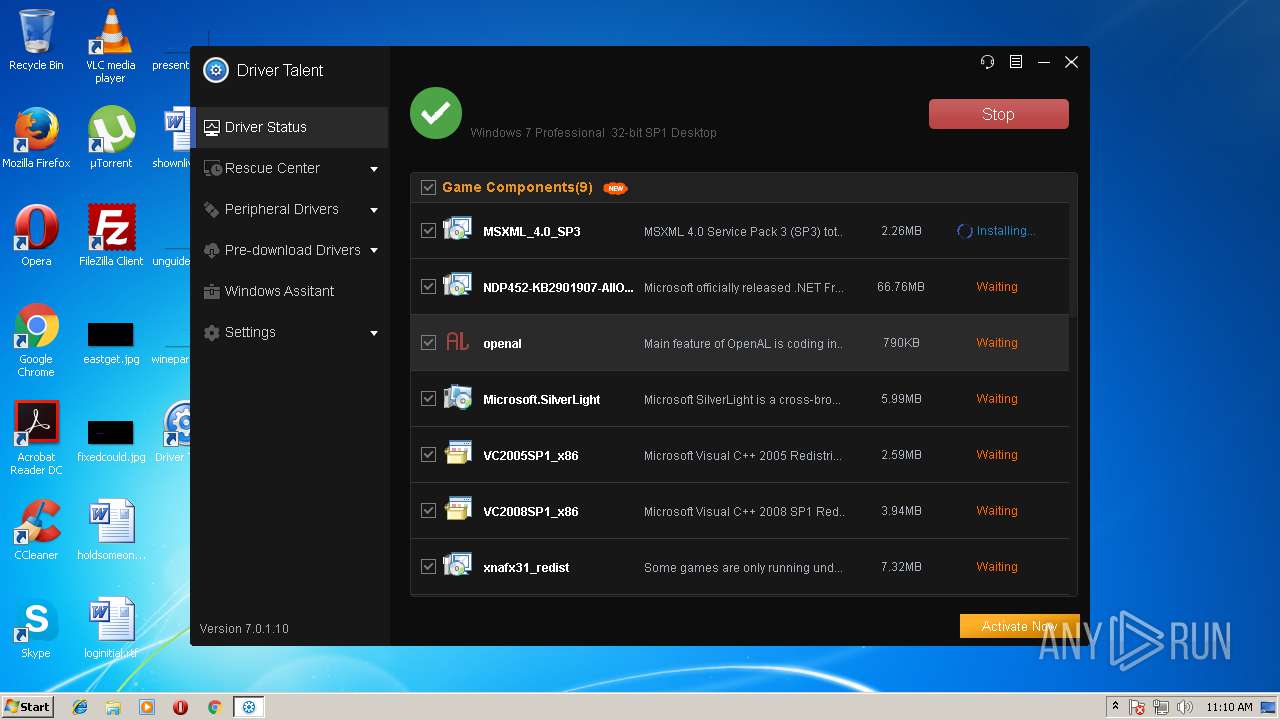Viewport: 1280px width, 720px height.
Task: Expand the Peripheral Drivers arrow
Action: [x=374, y=210]
